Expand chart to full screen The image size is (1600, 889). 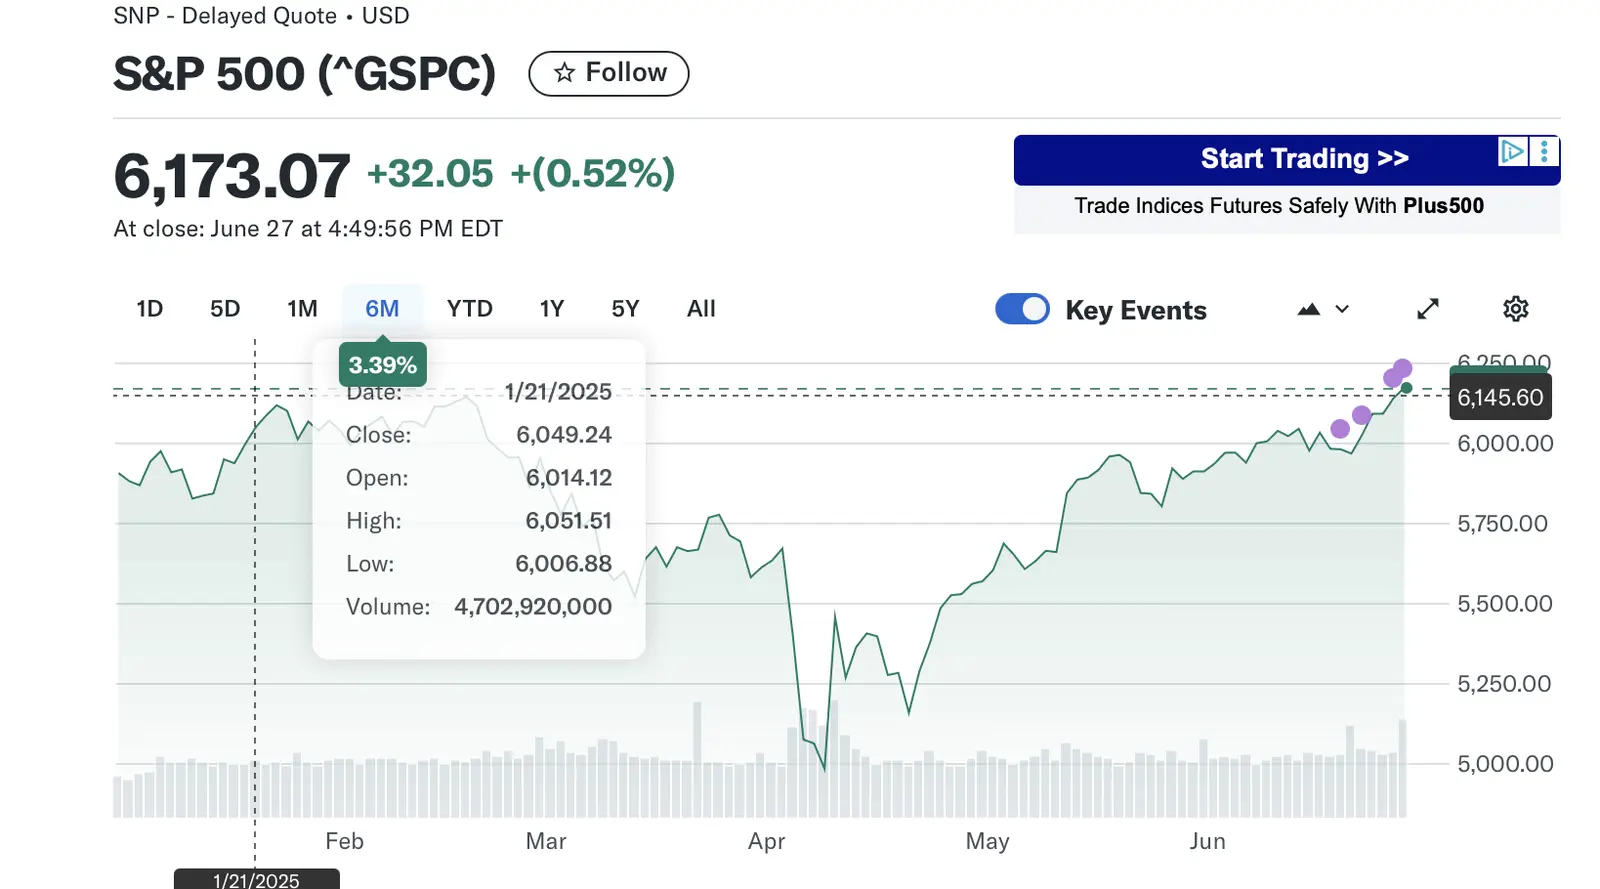(1428, 309)
